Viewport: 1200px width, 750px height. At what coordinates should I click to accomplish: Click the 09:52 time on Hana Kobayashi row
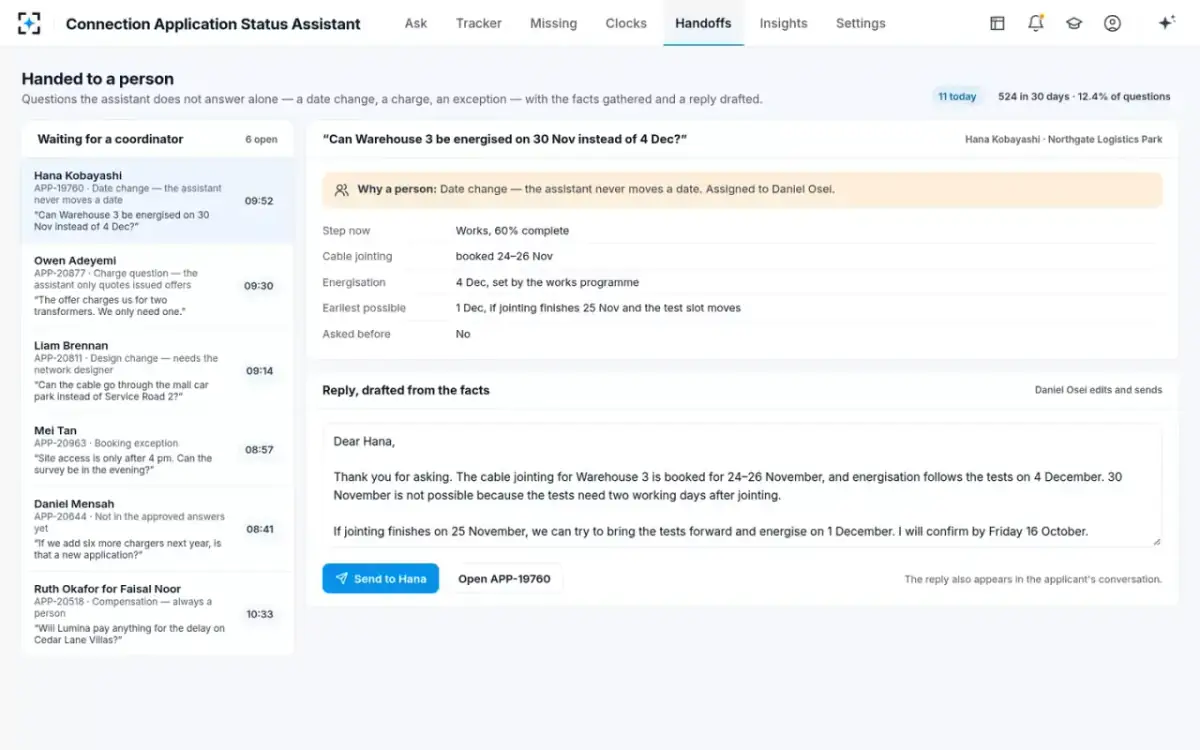259,201
